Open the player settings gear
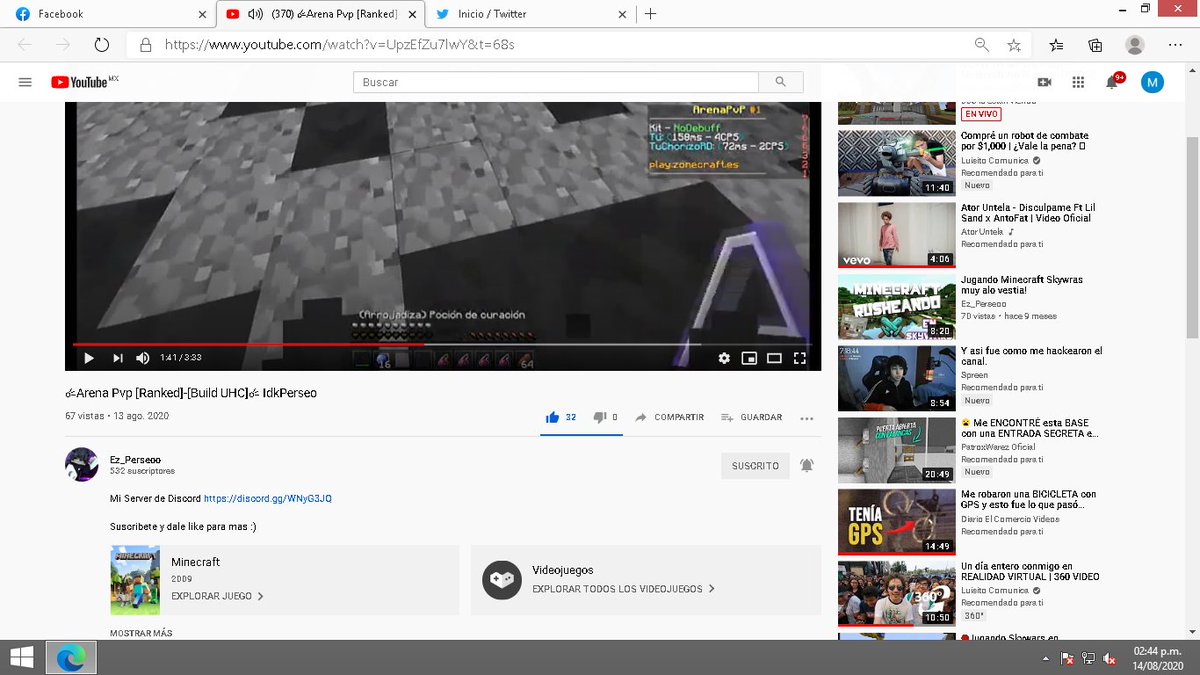 tap(724, 357)
